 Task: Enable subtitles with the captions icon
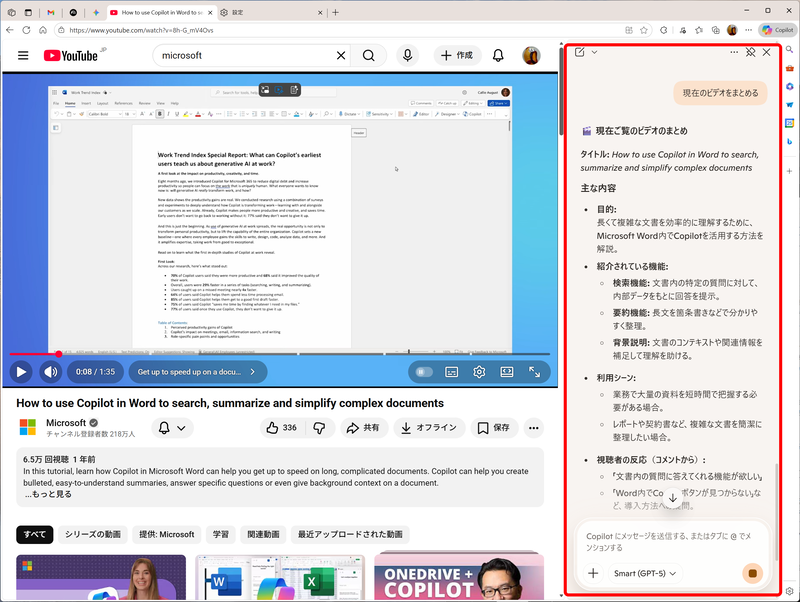tap(451, 371)
